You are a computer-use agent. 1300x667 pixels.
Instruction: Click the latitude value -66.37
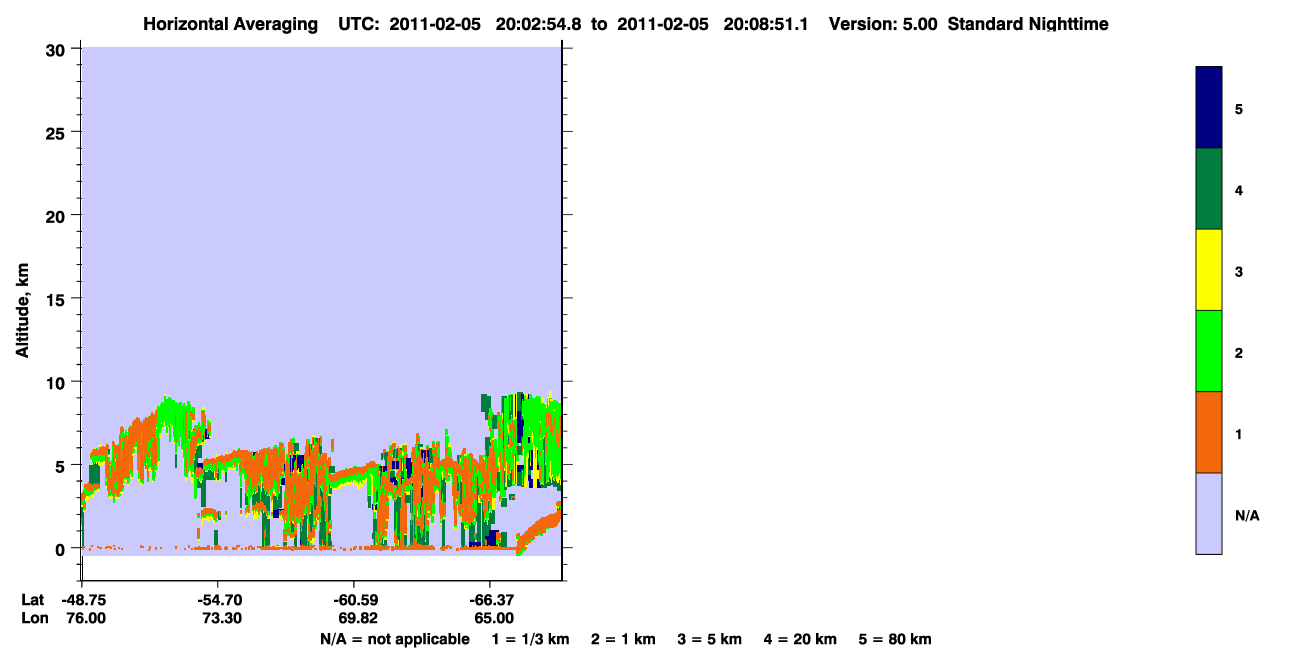click(x=490, y=600)
